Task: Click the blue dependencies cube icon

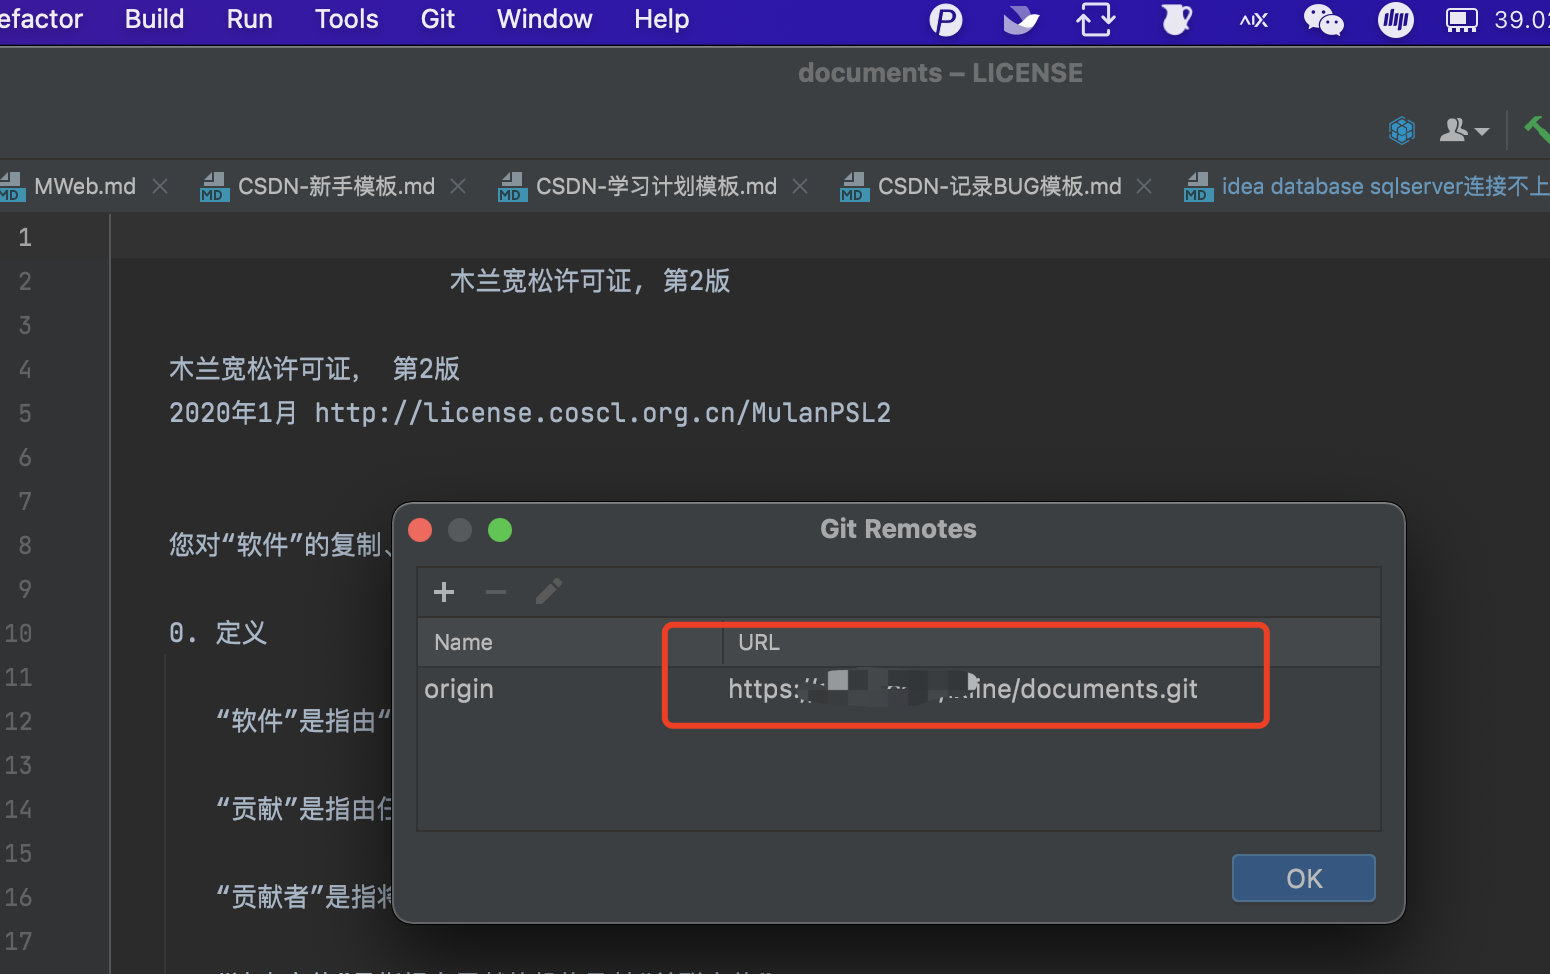Action: tap(1402, 129)
